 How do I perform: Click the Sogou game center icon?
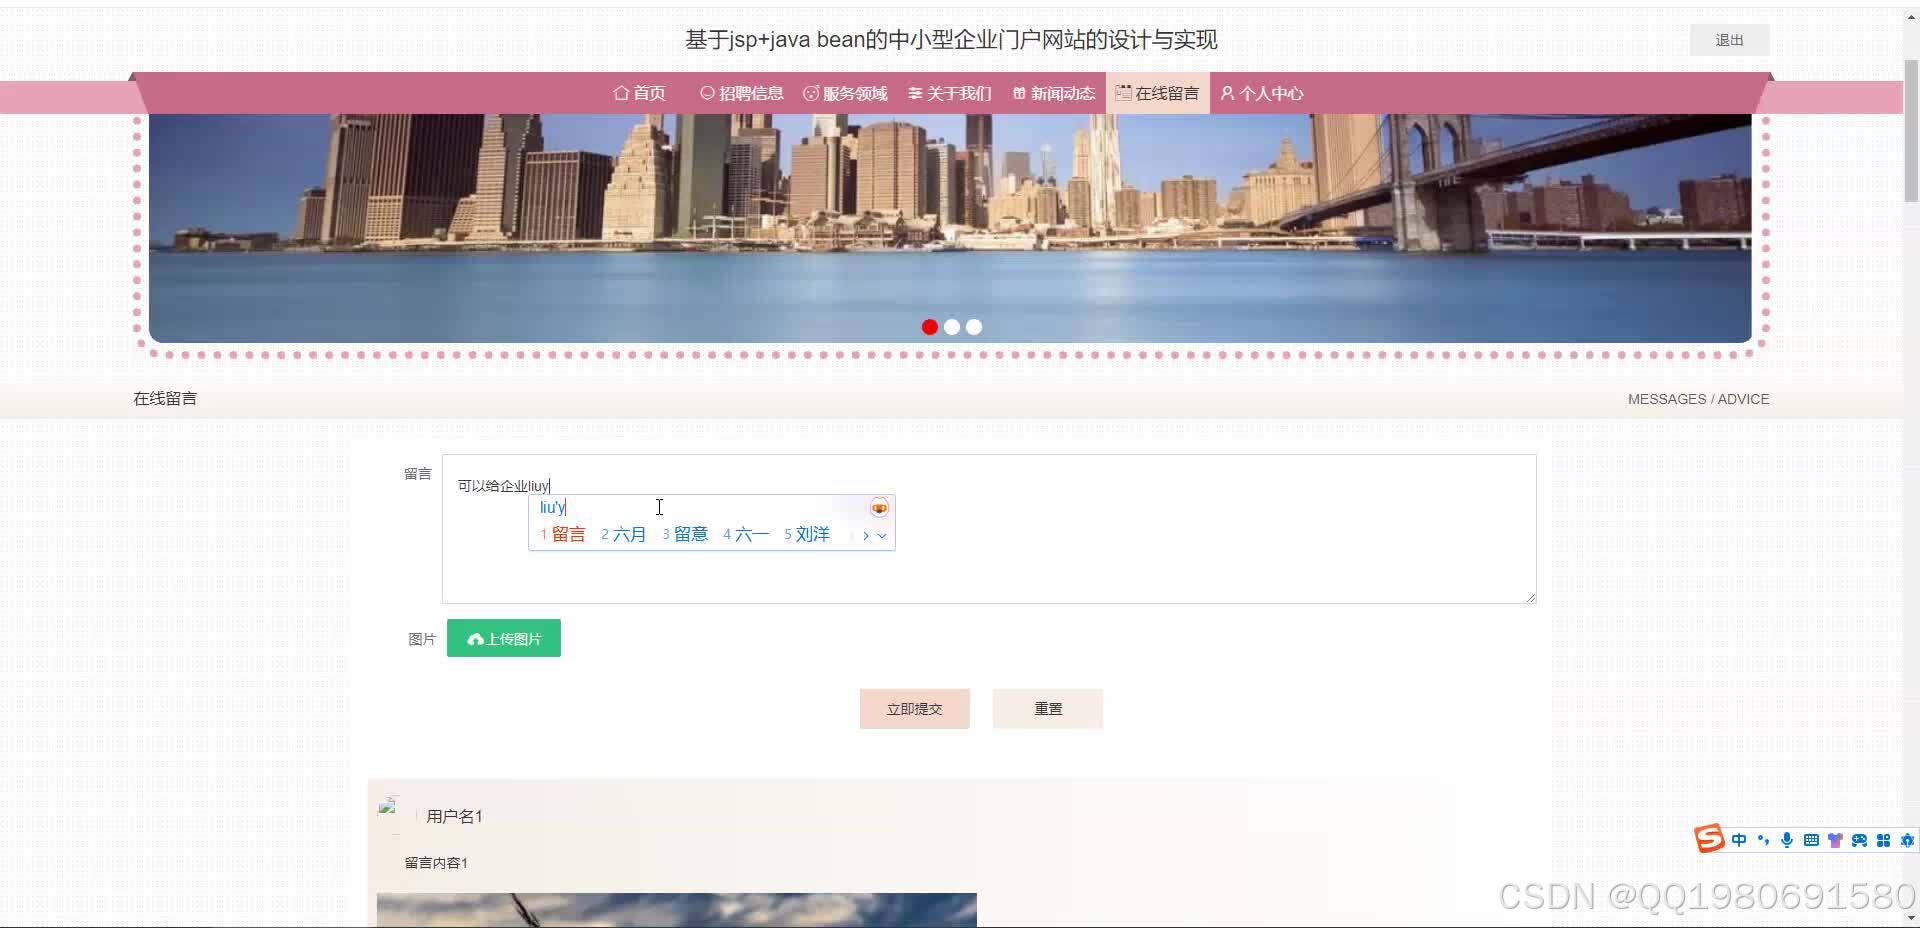[1860, 840]
